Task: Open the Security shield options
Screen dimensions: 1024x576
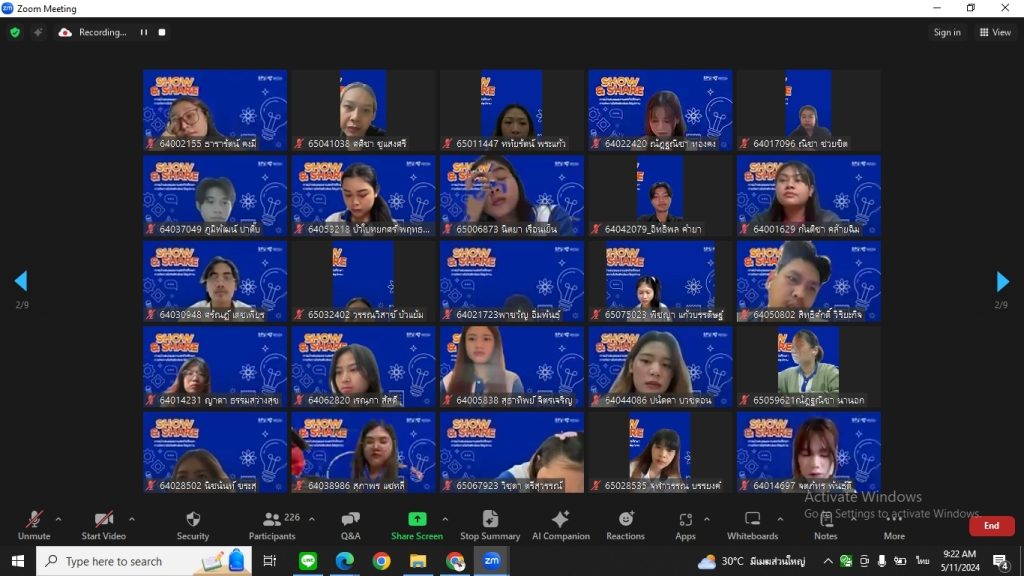Action: tap(193, 526)
